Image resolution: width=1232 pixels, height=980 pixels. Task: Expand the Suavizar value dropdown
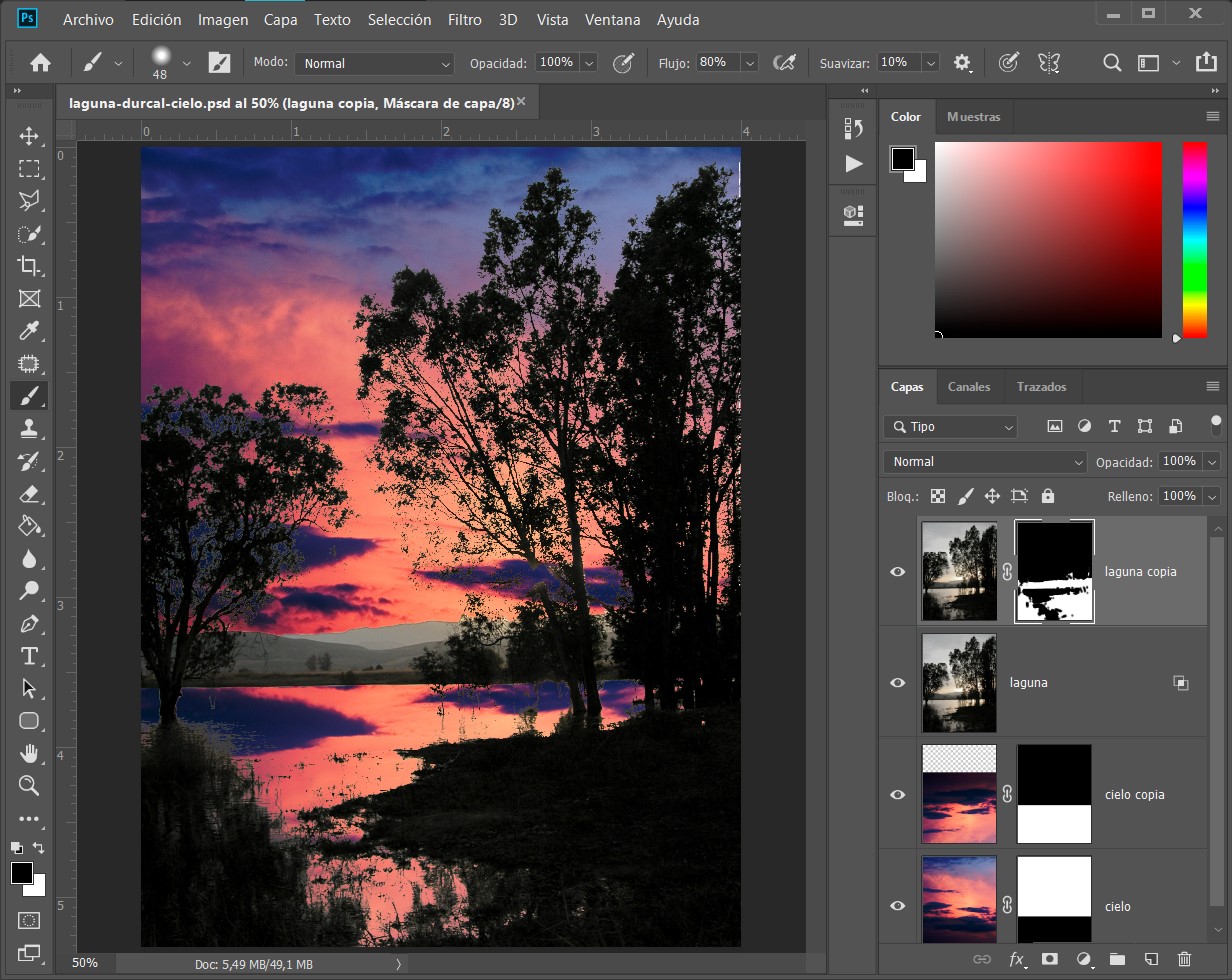pos(931,63)
